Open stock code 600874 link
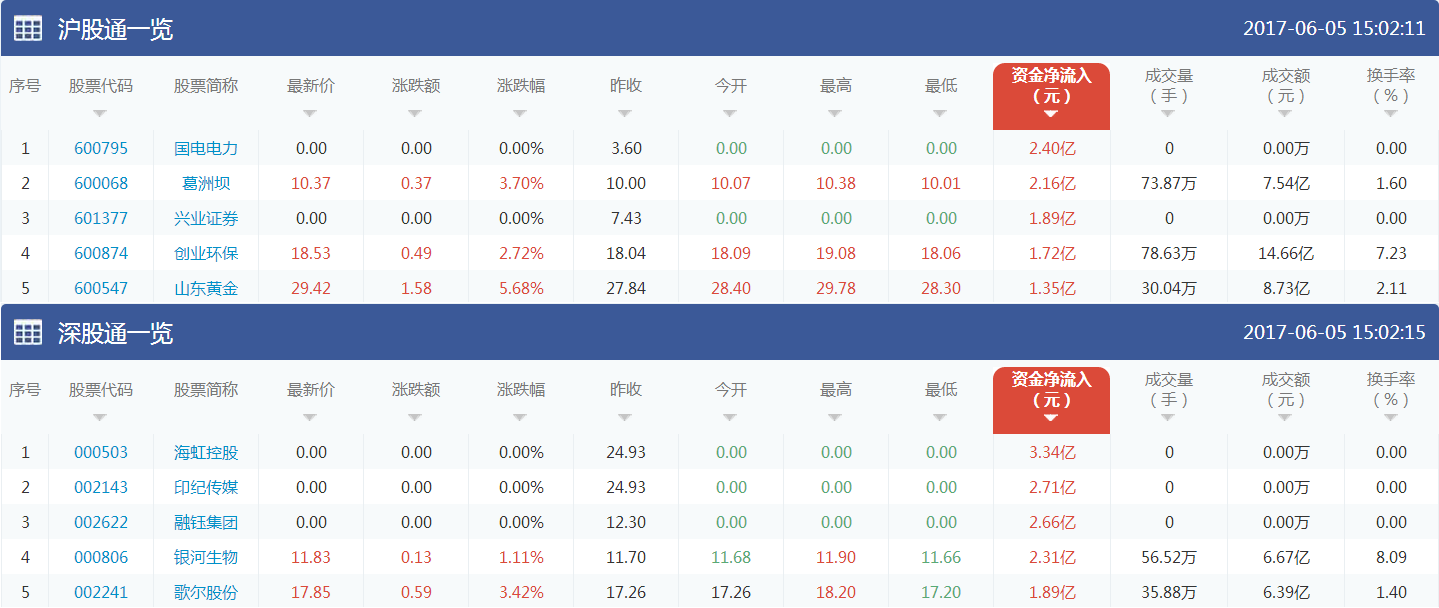The image size is (1439, 608). (x=101, y=253)
